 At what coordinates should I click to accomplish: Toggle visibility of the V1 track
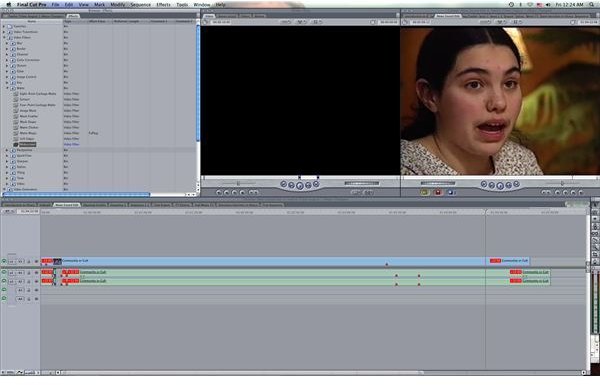4,262
